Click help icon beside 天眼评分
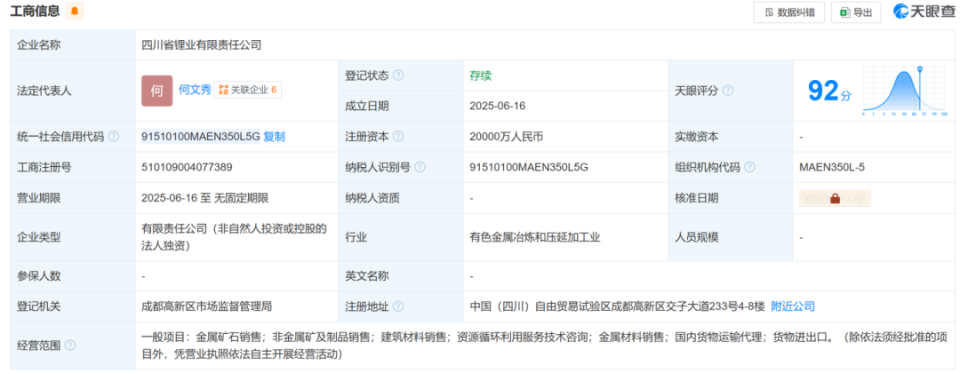The image size is (960, 374). 727,91
